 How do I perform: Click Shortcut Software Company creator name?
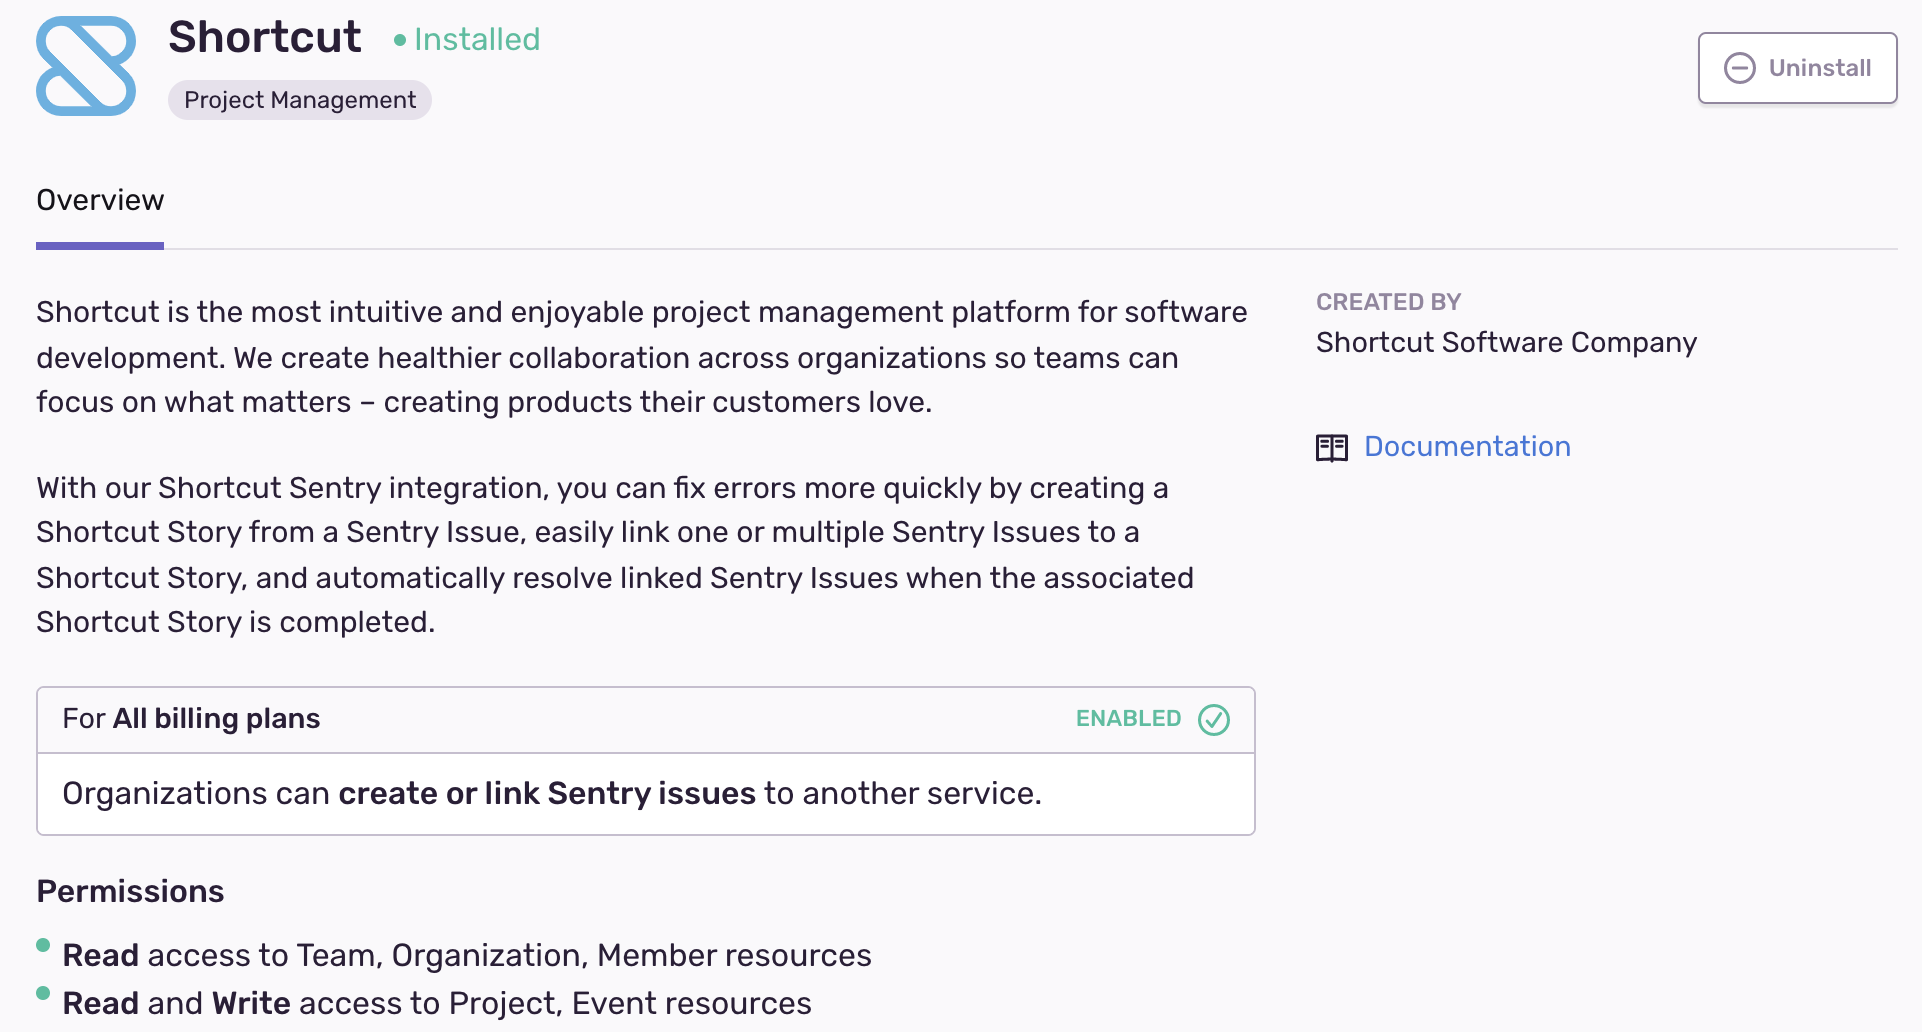[1505, 343]
